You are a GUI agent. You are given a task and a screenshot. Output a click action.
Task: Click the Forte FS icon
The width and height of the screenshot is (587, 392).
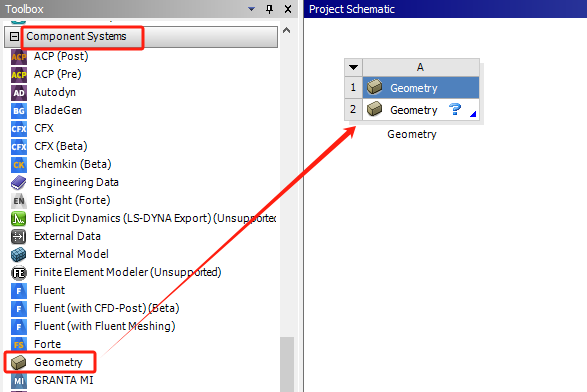pos(19,344)
